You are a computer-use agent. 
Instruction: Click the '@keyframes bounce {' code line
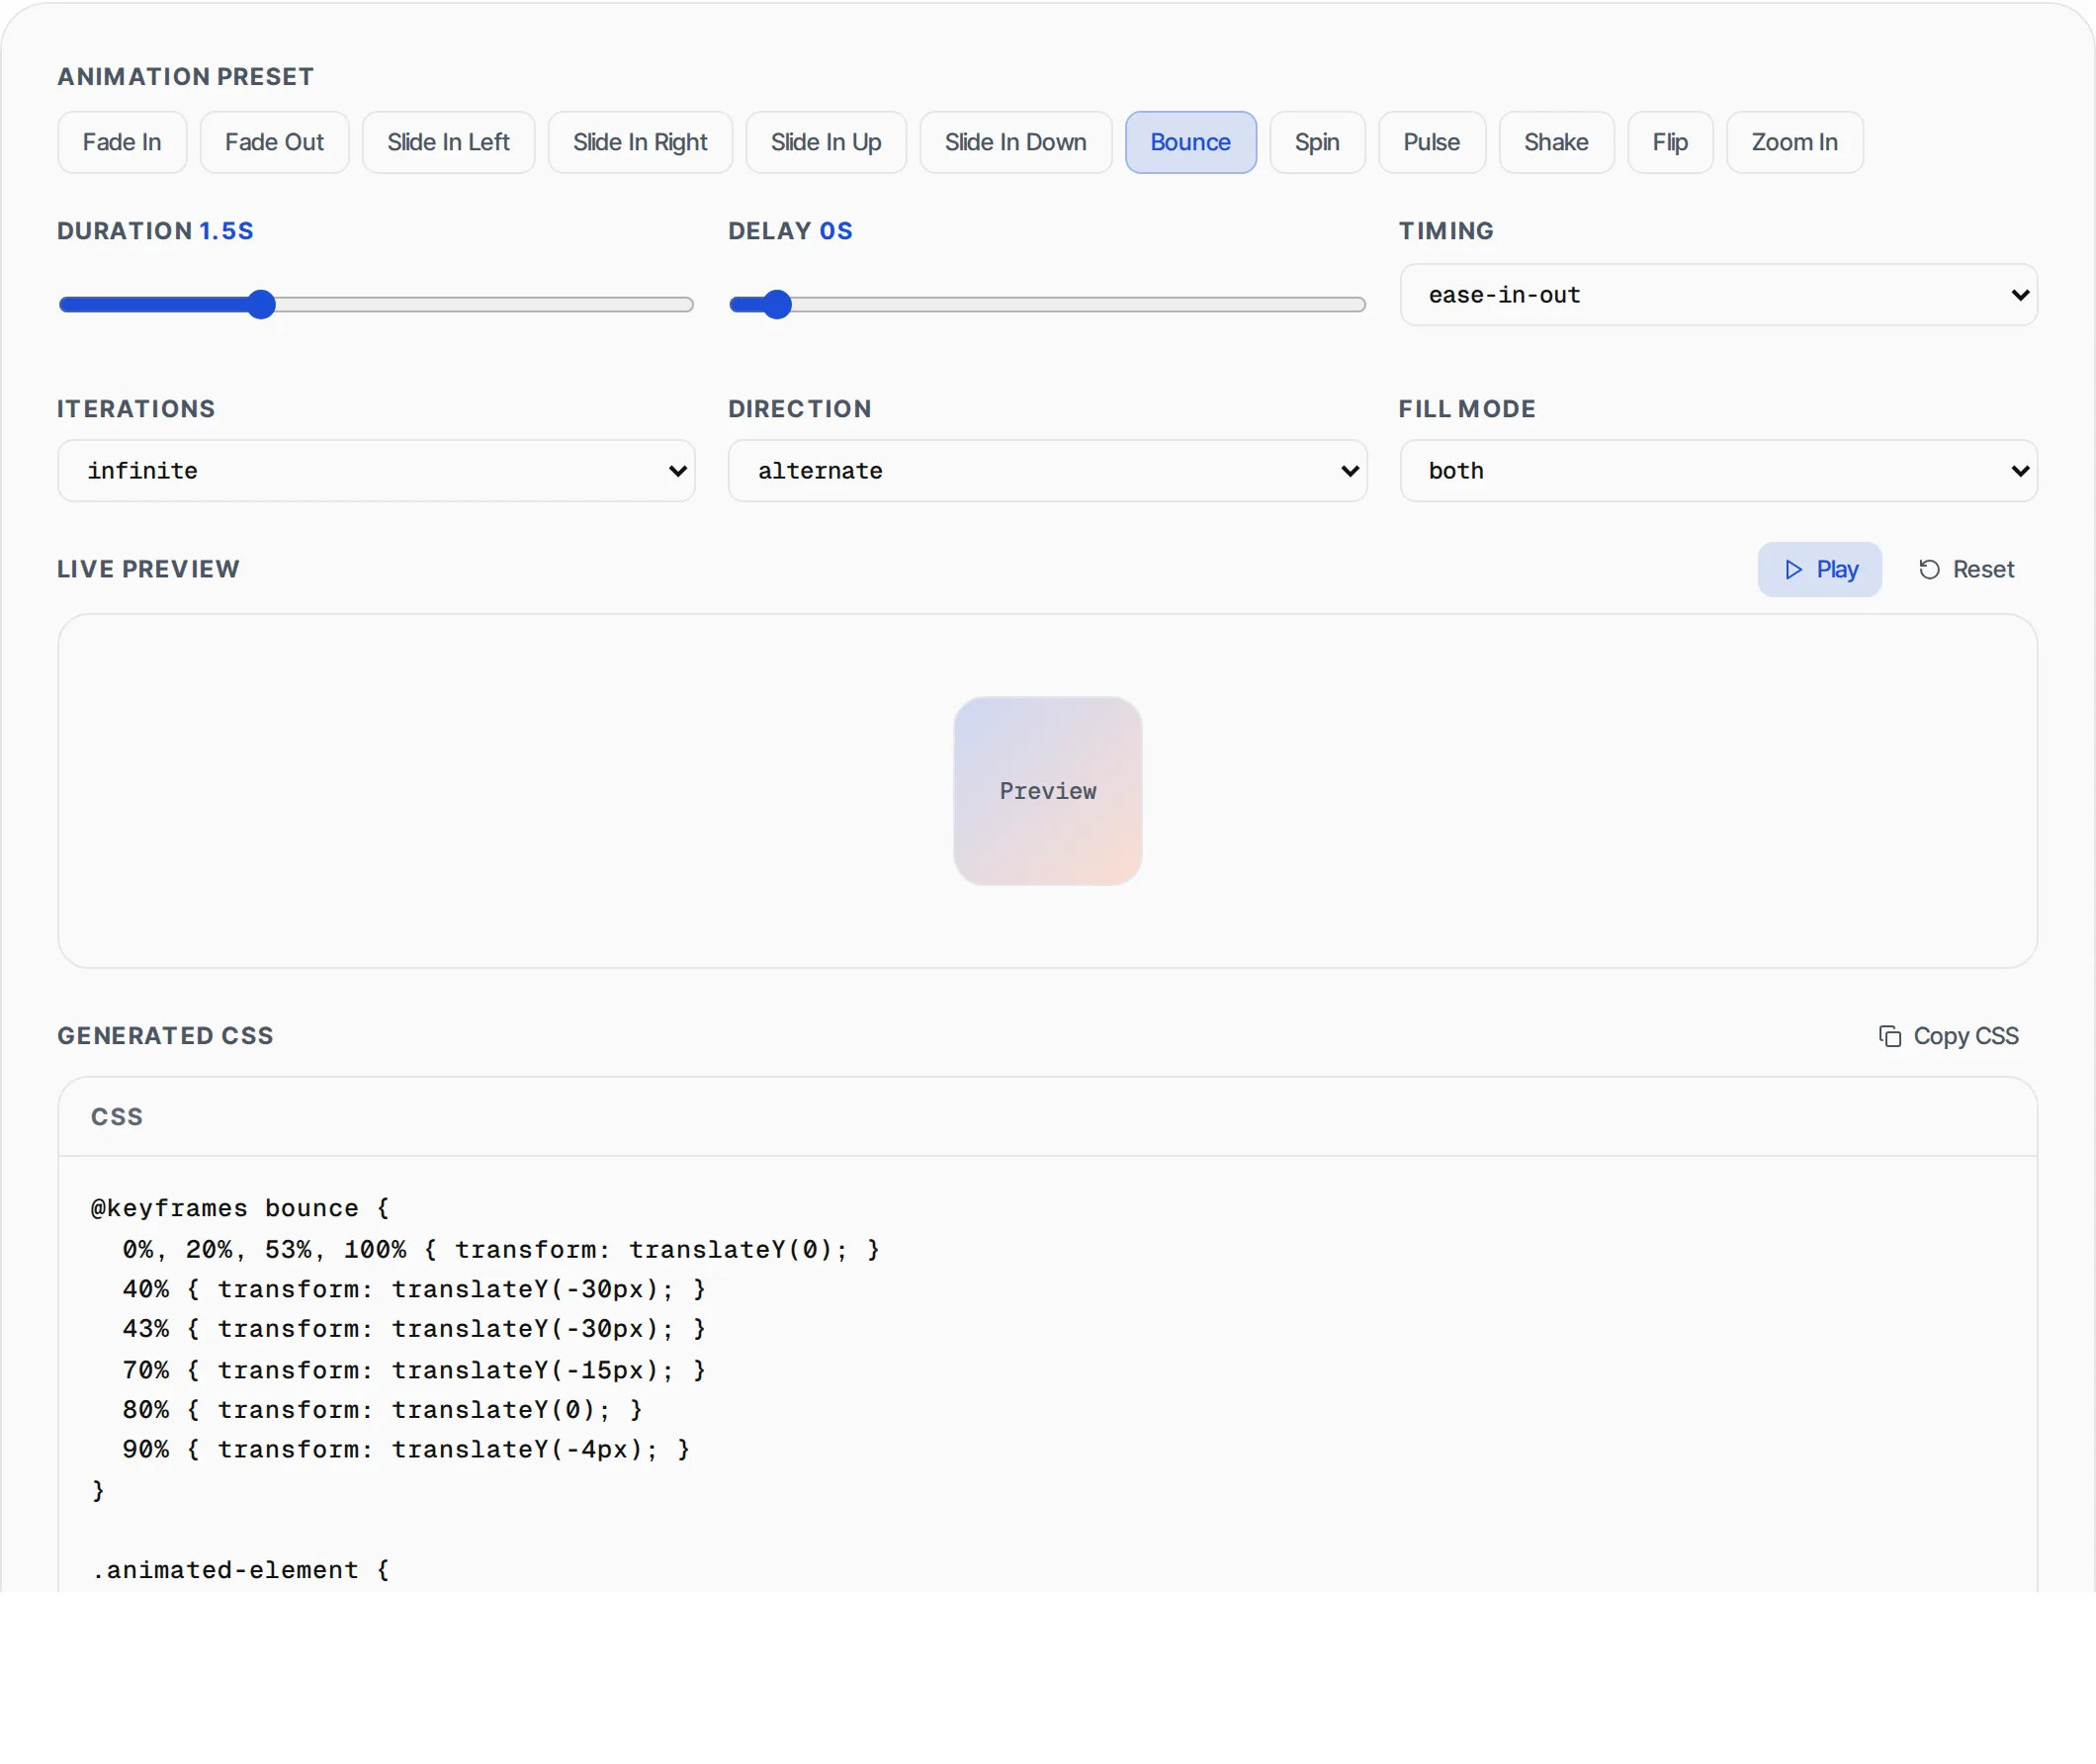pos(240,1208)
